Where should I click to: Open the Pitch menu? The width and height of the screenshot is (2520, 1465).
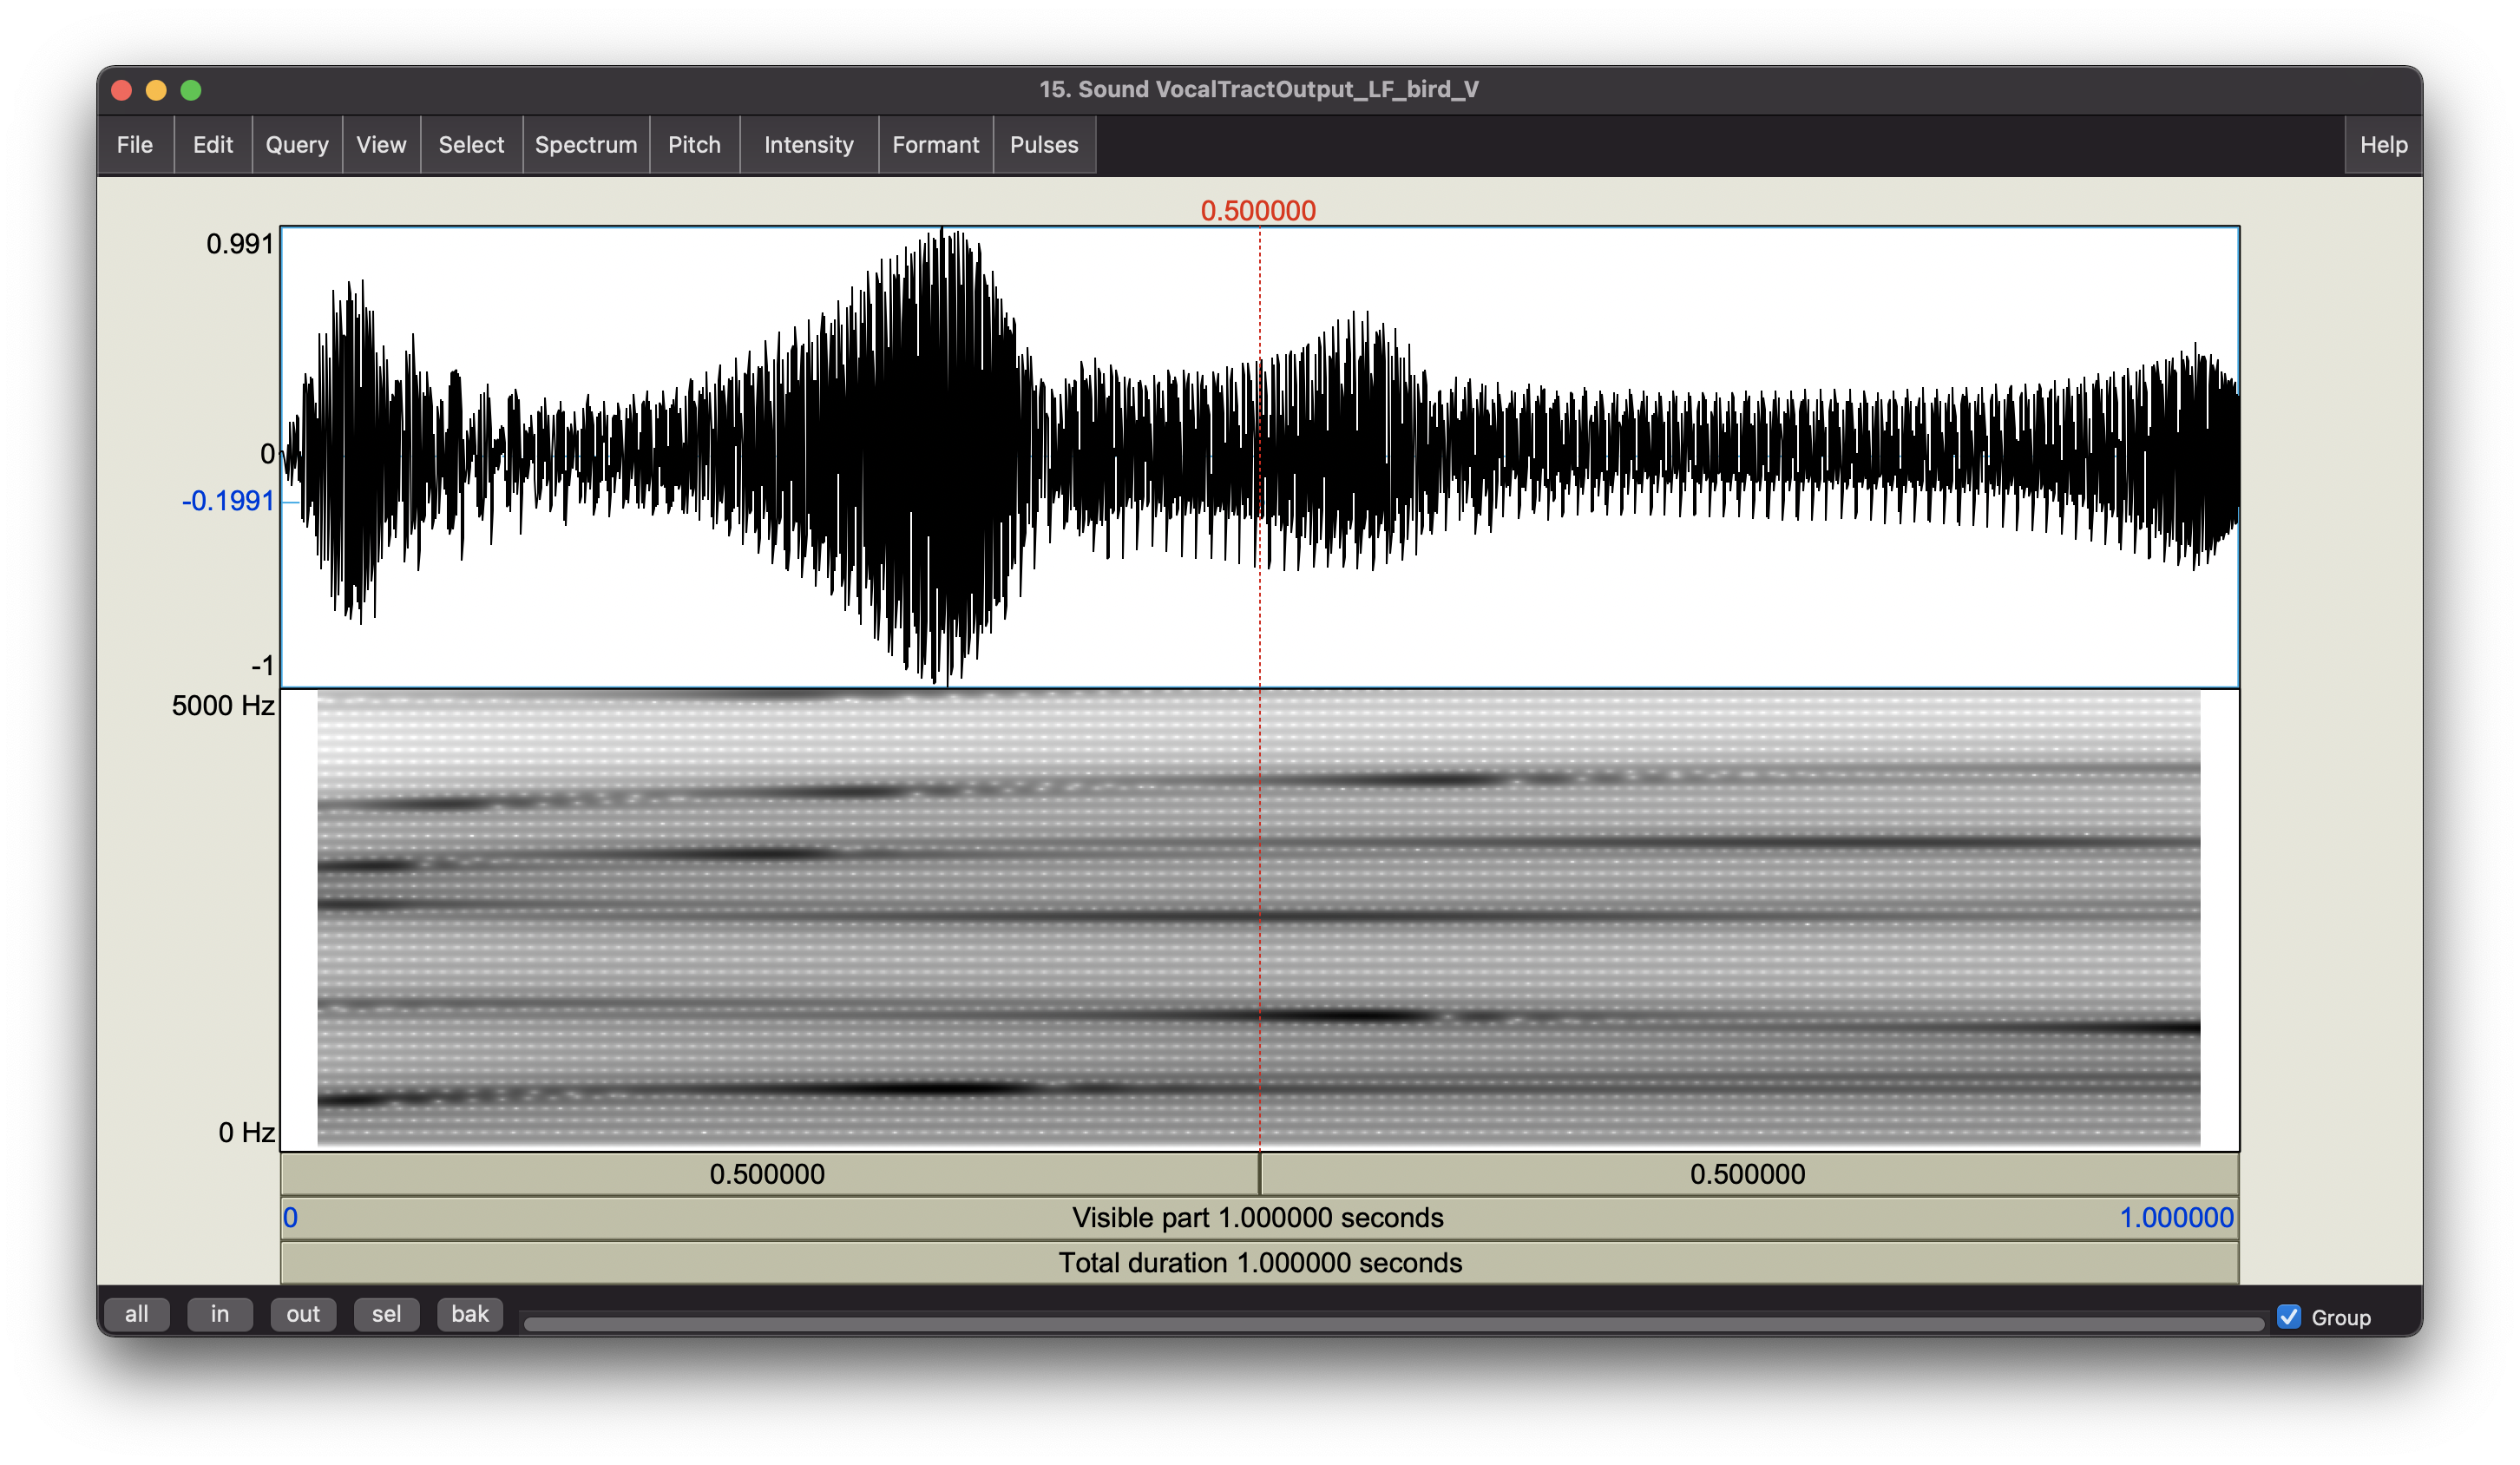tap(694, 145)
